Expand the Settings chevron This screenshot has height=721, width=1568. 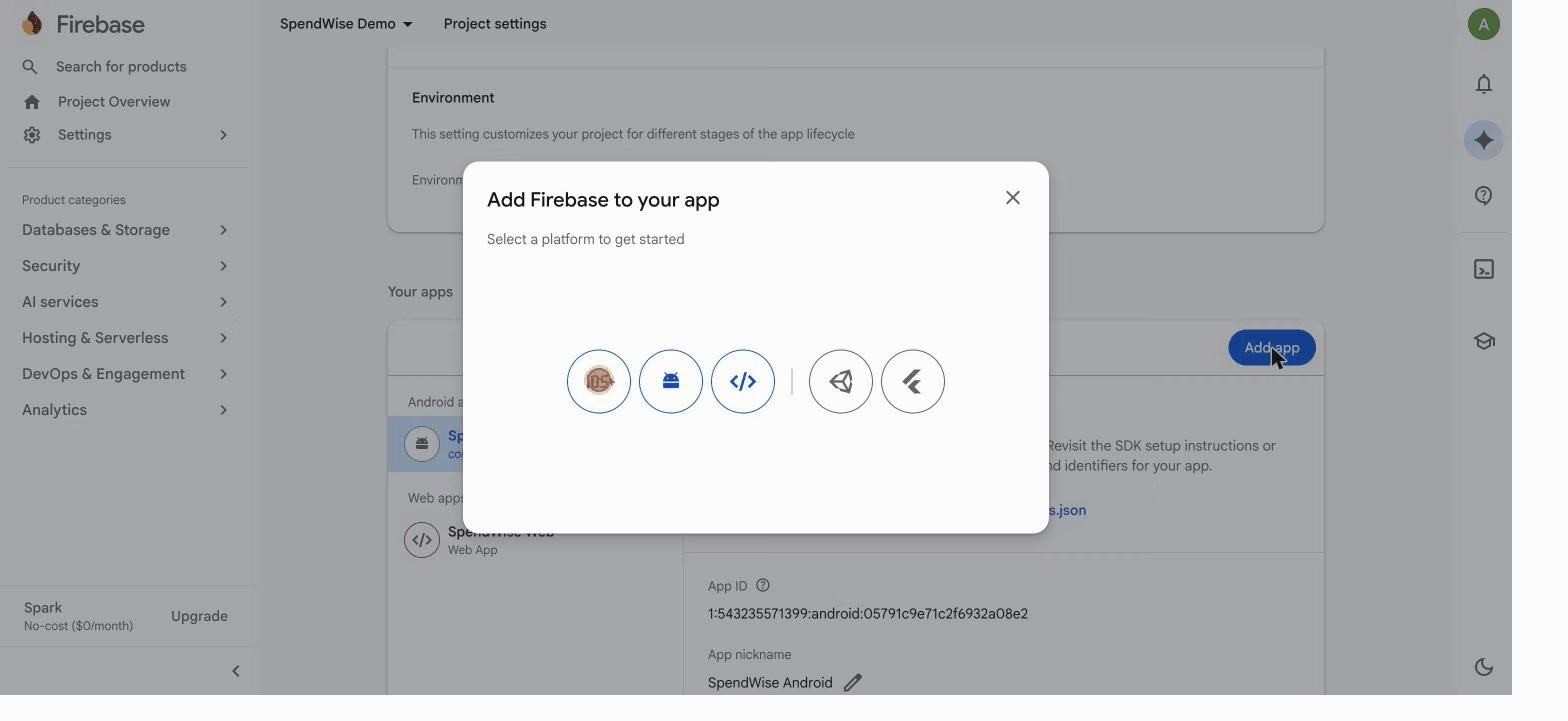tap(223, 135)
